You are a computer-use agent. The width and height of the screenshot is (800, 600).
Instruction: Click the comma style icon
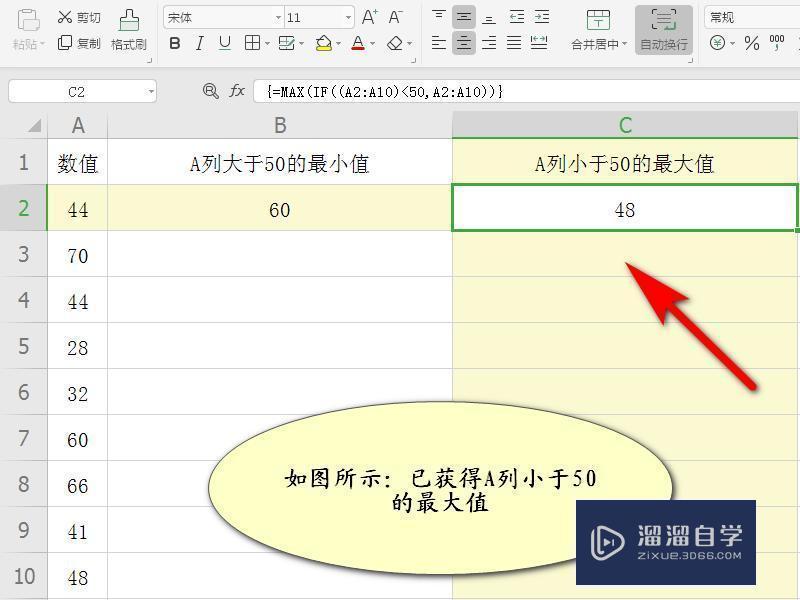(778, 42)
